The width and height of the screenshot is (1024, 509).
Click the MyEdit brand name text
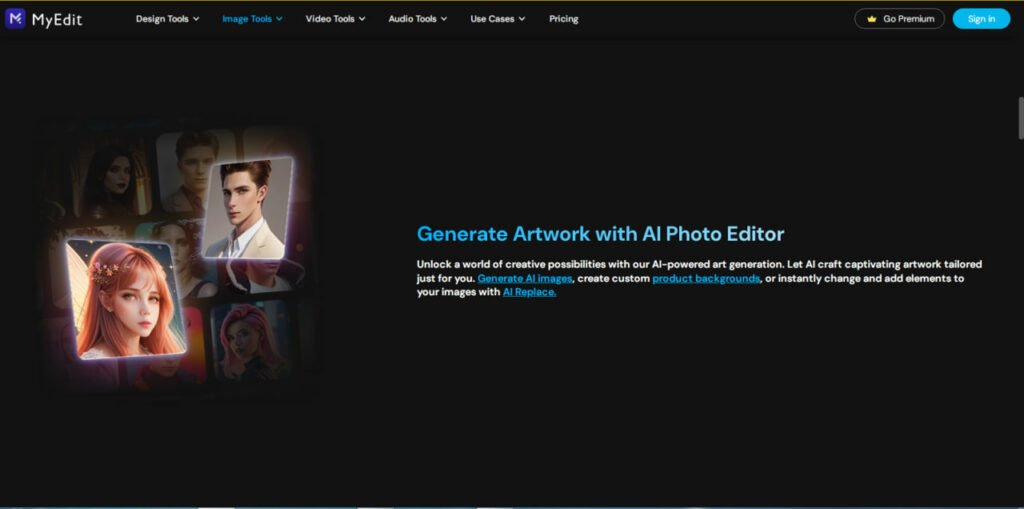57,19
